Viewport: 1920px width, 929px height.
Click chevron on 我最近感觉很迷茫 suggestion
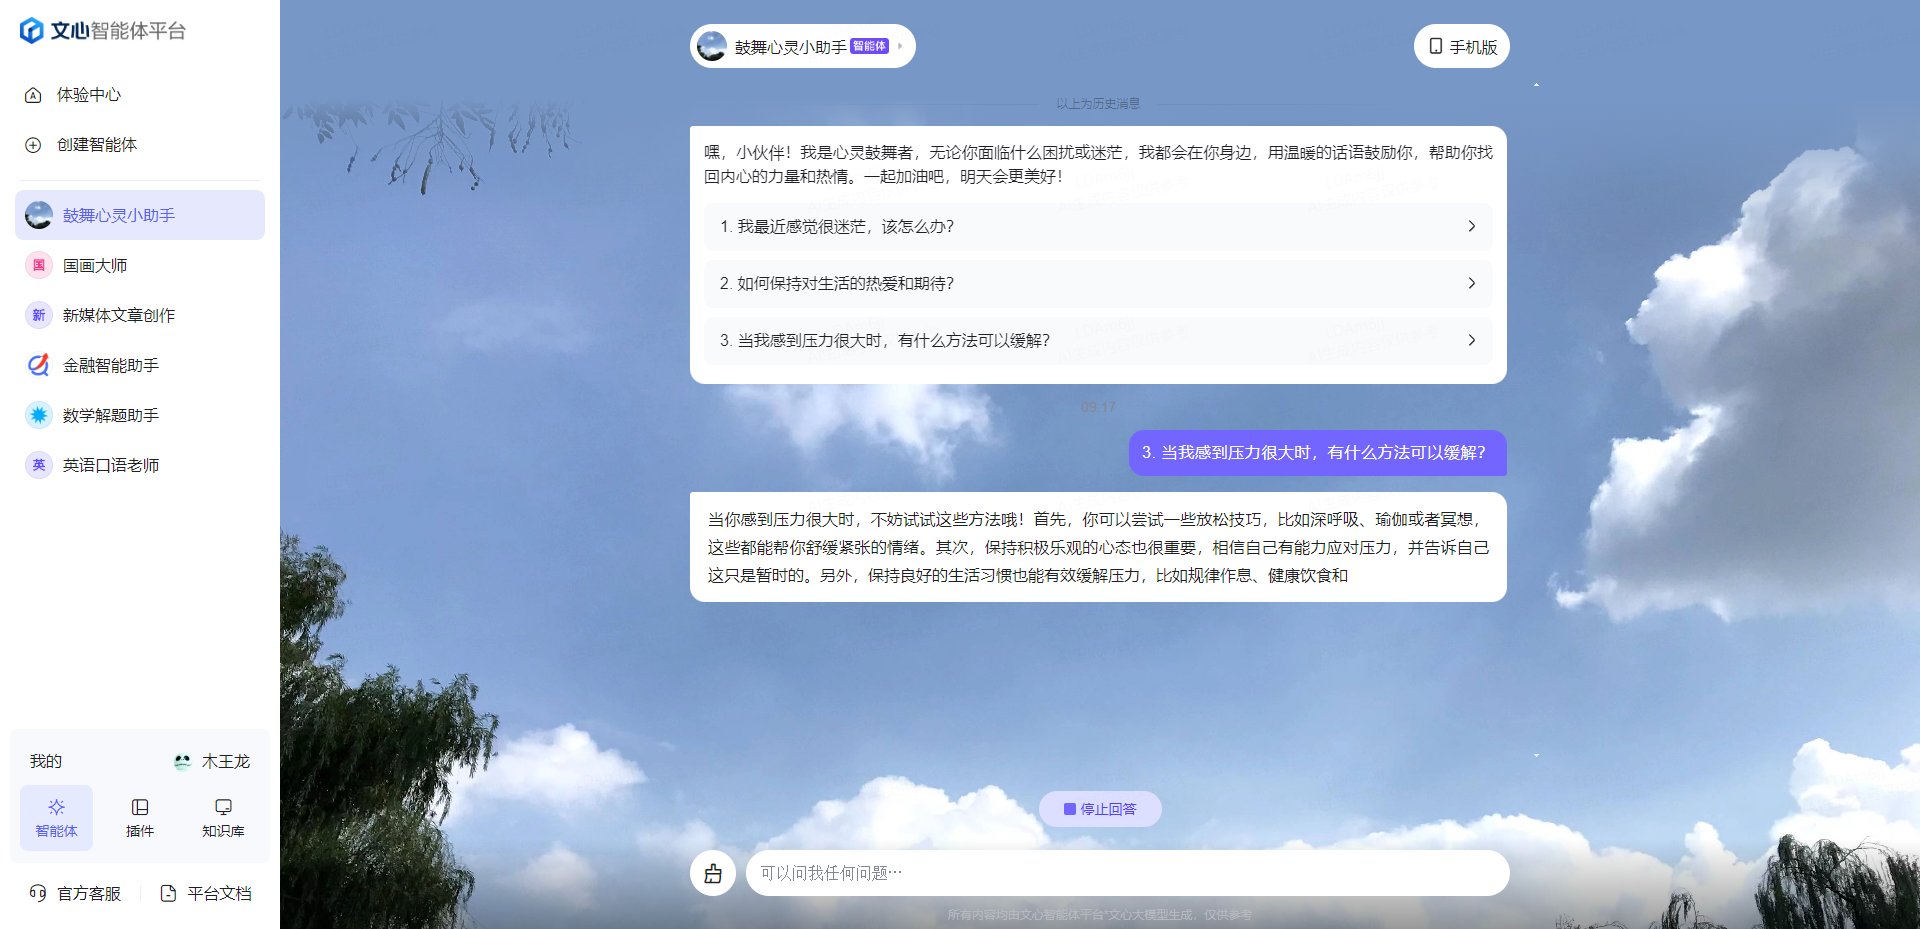(1471, 227)
